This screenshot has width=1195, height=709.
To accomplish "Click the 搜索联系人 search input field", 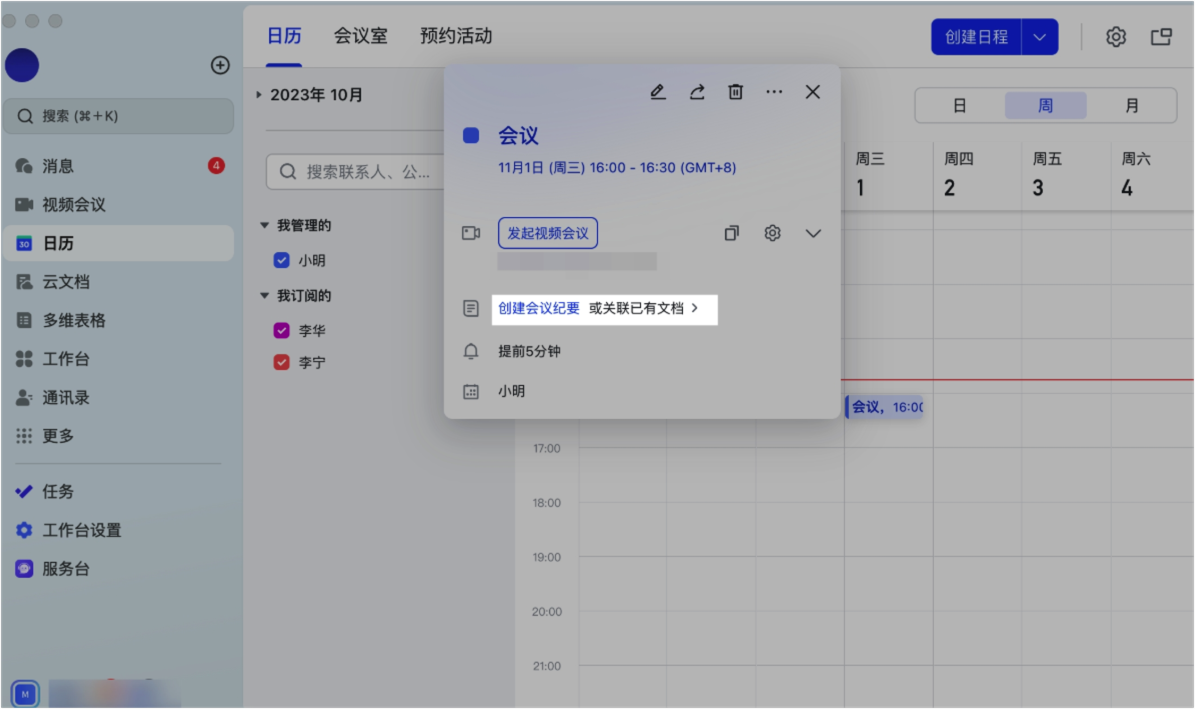I will (x=365, y=172).
